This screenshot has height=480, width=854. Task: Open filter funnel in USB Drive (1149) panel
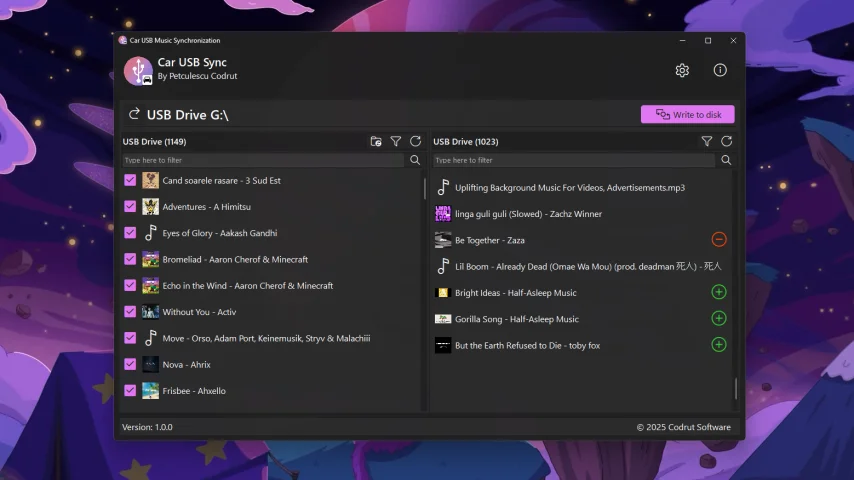396,142
